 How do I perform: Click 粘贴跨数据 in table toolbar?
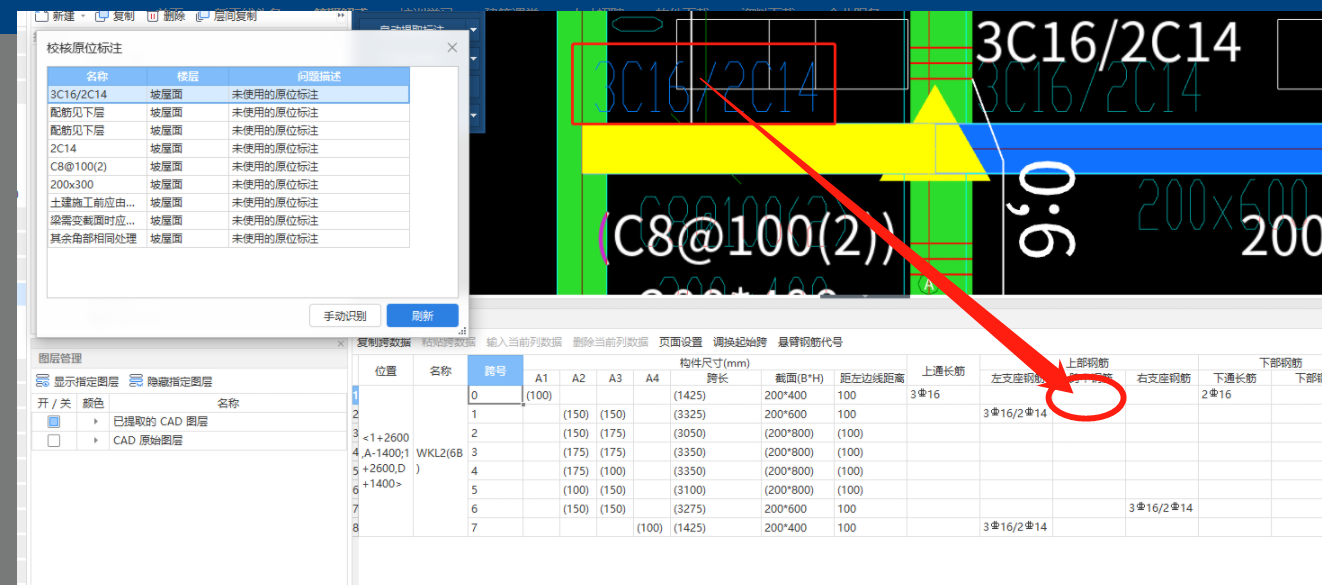448,342
